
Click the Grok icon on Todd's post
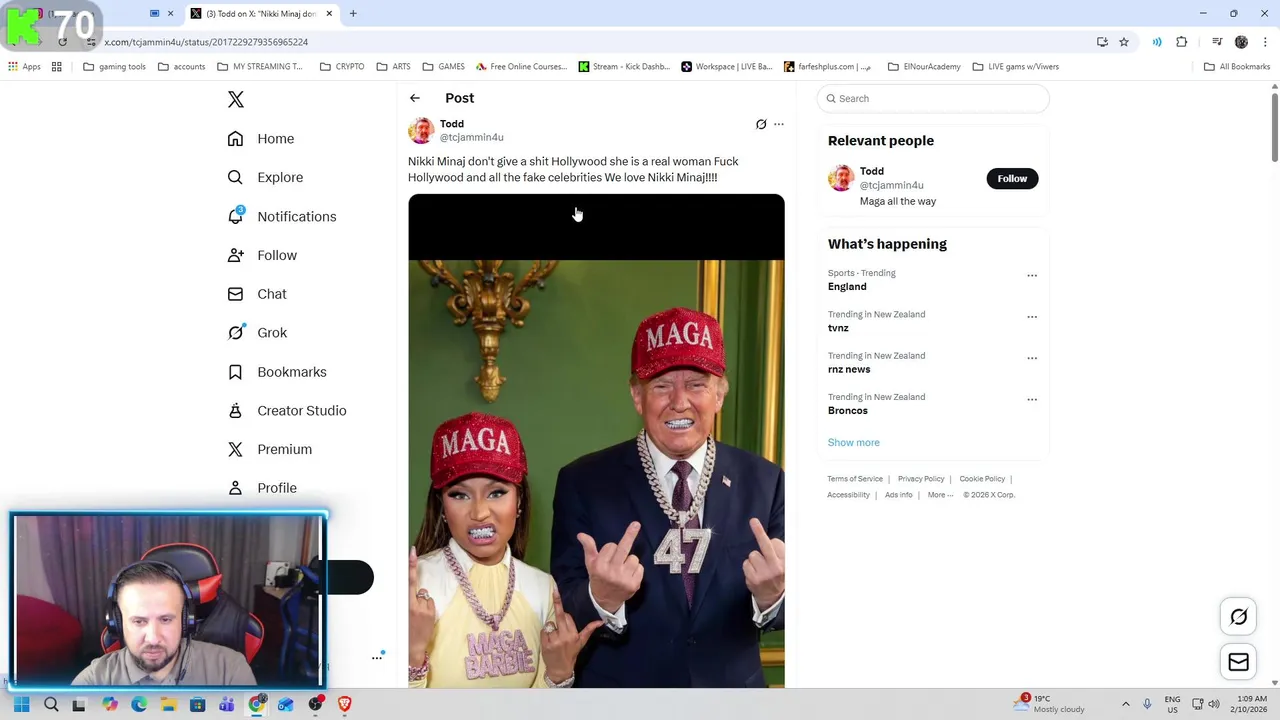pyautogui.click(x=761, y=124)
